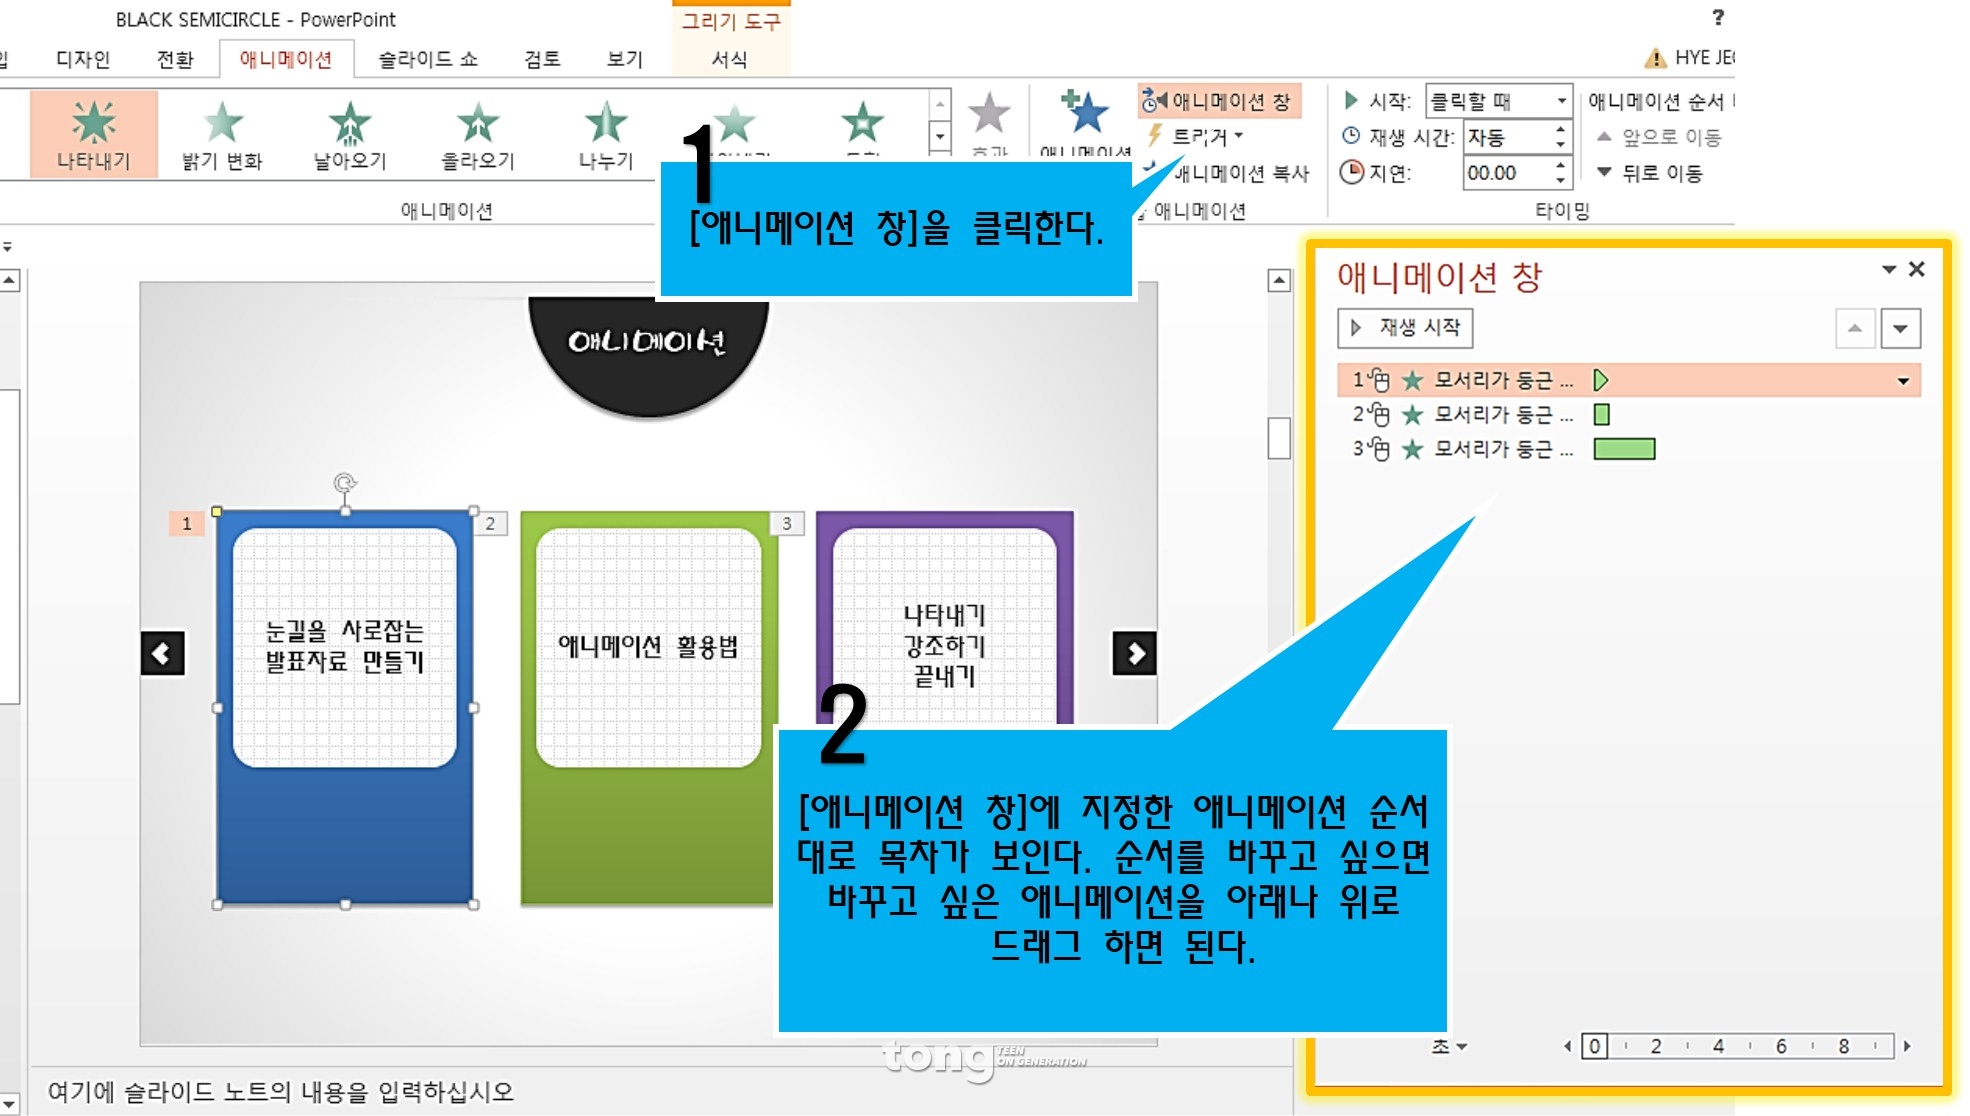Open the 초 (Seconds) zoom dropdown
This screenshot has width=1970, height=1116.
1449,1046
